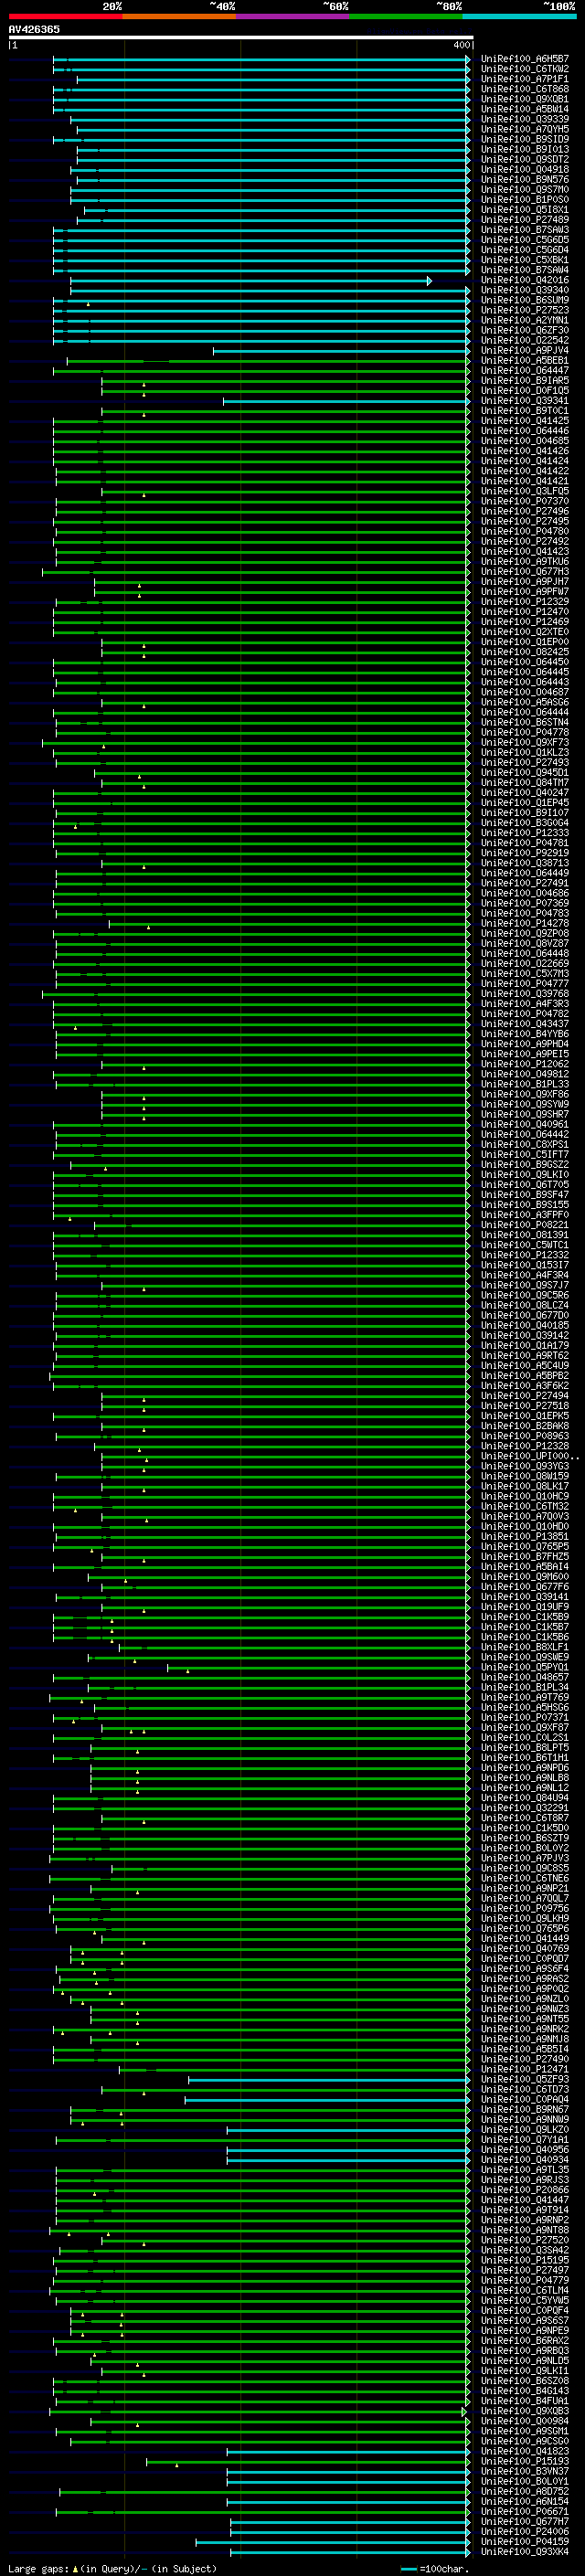This screenshot has height=2576, width=585.
Task: Select the UniRef100_Q39340 entry
Action: (525, 290)
